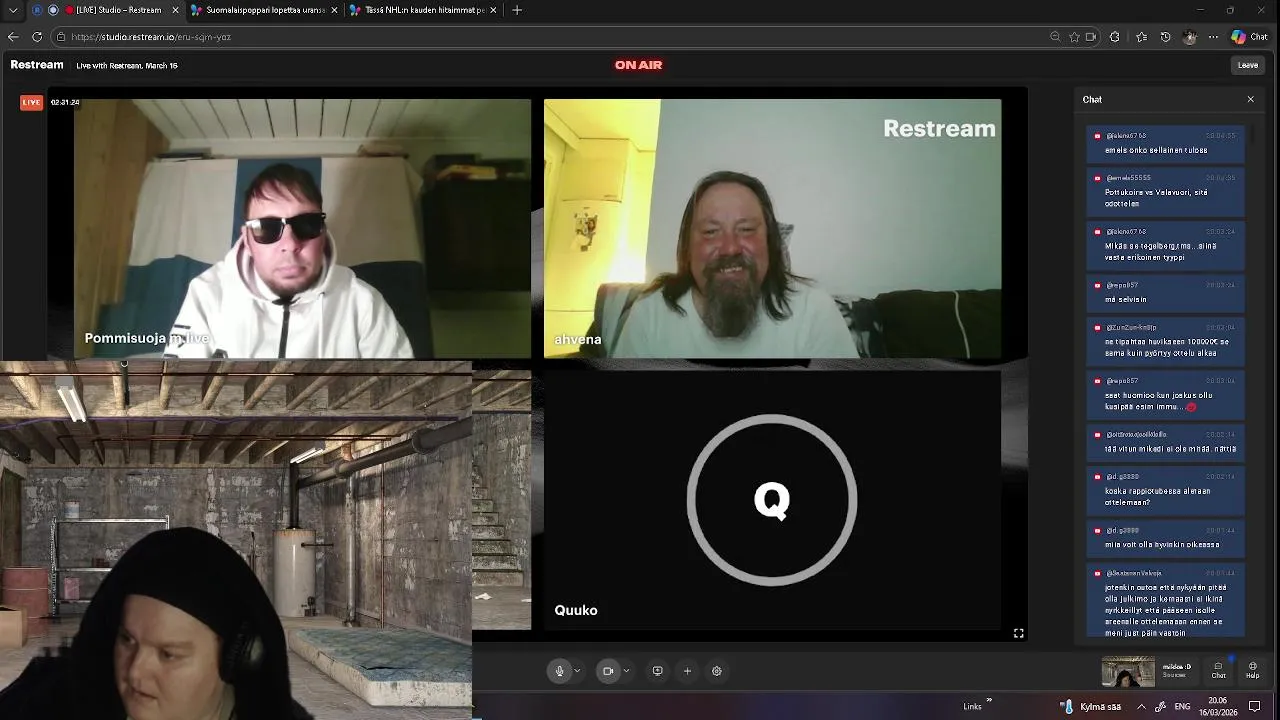This screenshot has height=720, width=1280.
Task: Open the Copilot Chat button
Action: pos(1250,37)
